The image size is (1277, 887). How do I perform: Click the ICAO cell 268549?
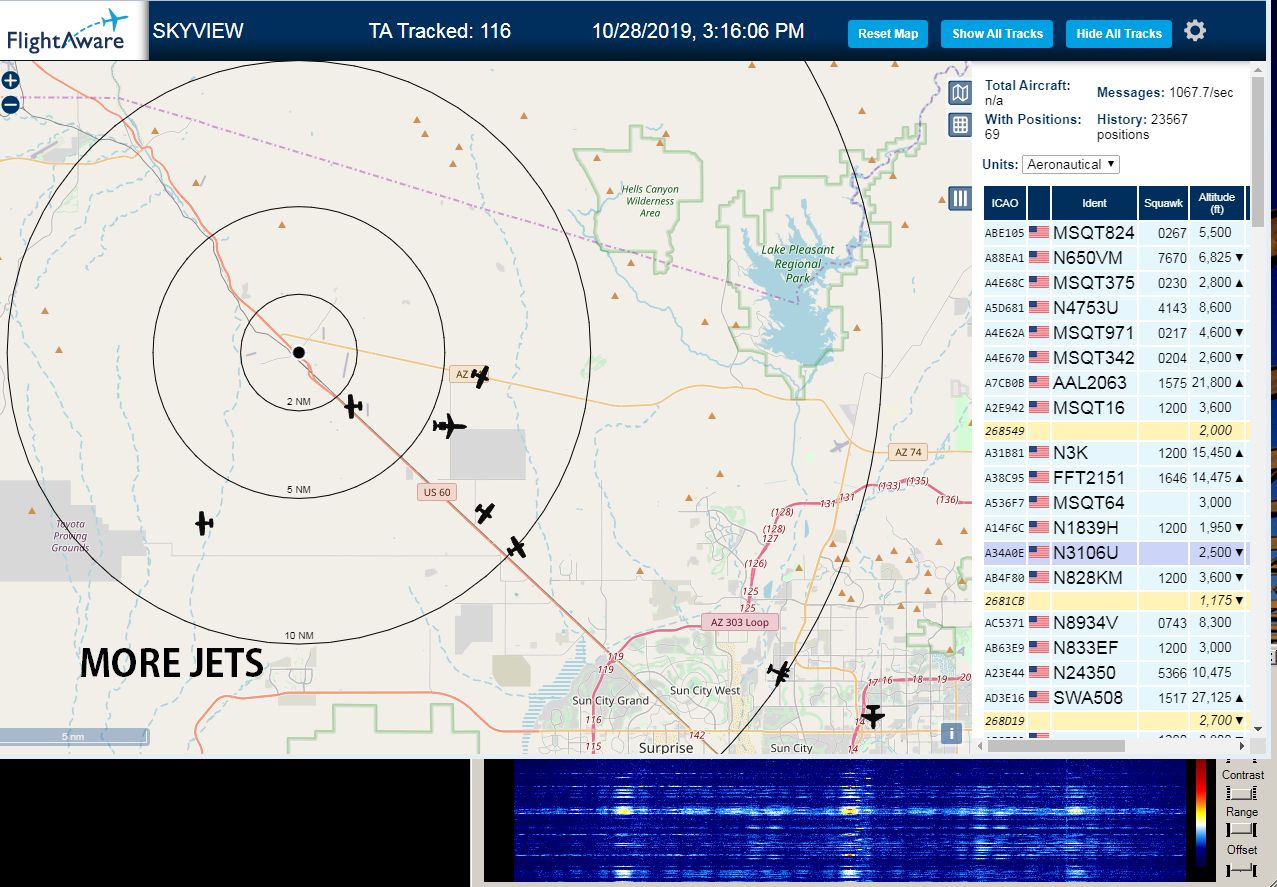[x=1005, y=431]
